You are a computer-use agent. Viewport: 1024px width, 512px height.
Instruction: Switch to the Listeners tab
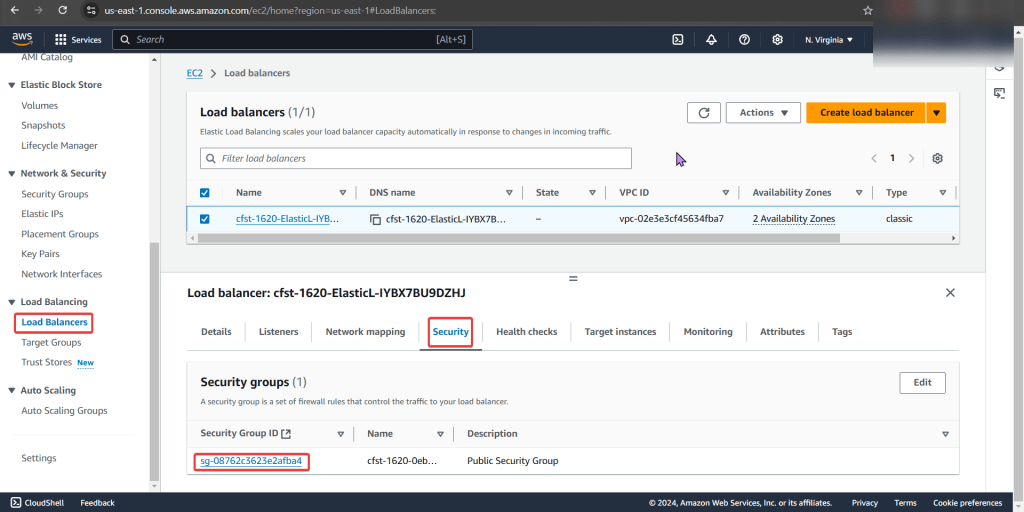click(x=278, y=332)
